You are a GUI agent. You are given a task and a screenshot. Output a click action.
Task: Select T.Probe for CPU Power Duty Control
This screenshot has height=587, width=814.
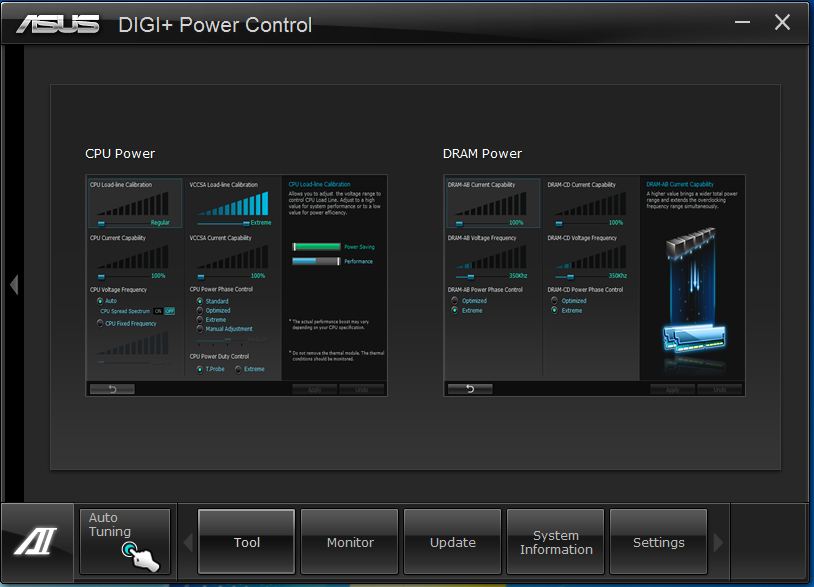coord(200,369)
